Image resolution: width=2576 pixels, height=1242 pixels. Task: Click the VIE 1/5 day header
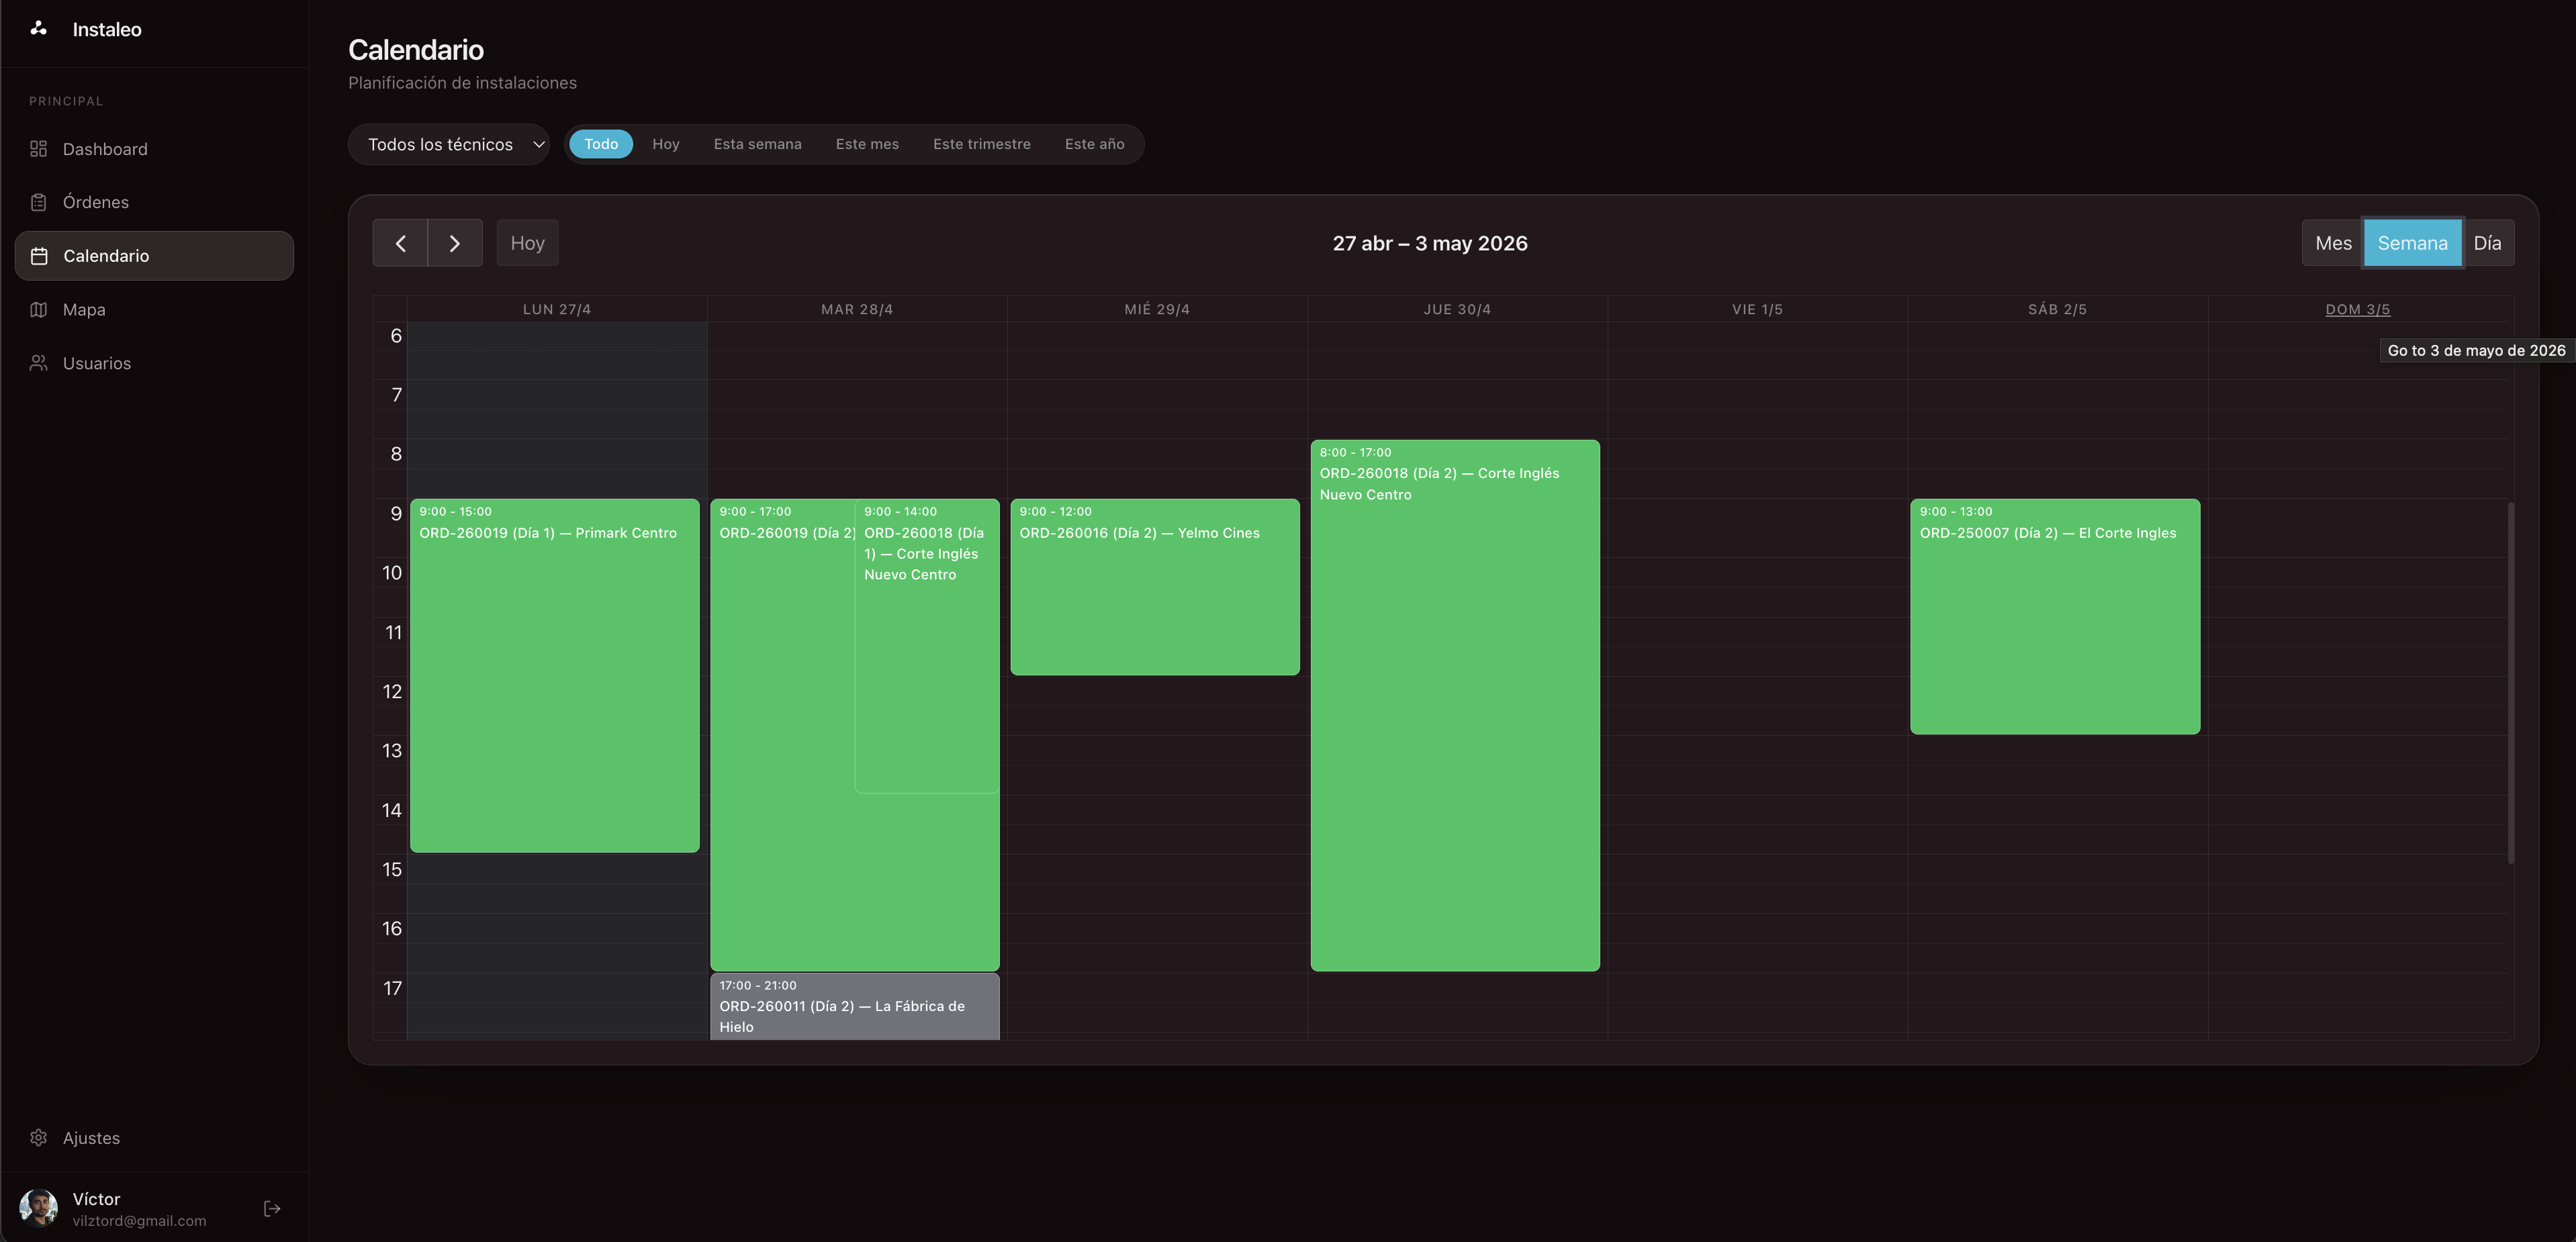coord(1757,310)
